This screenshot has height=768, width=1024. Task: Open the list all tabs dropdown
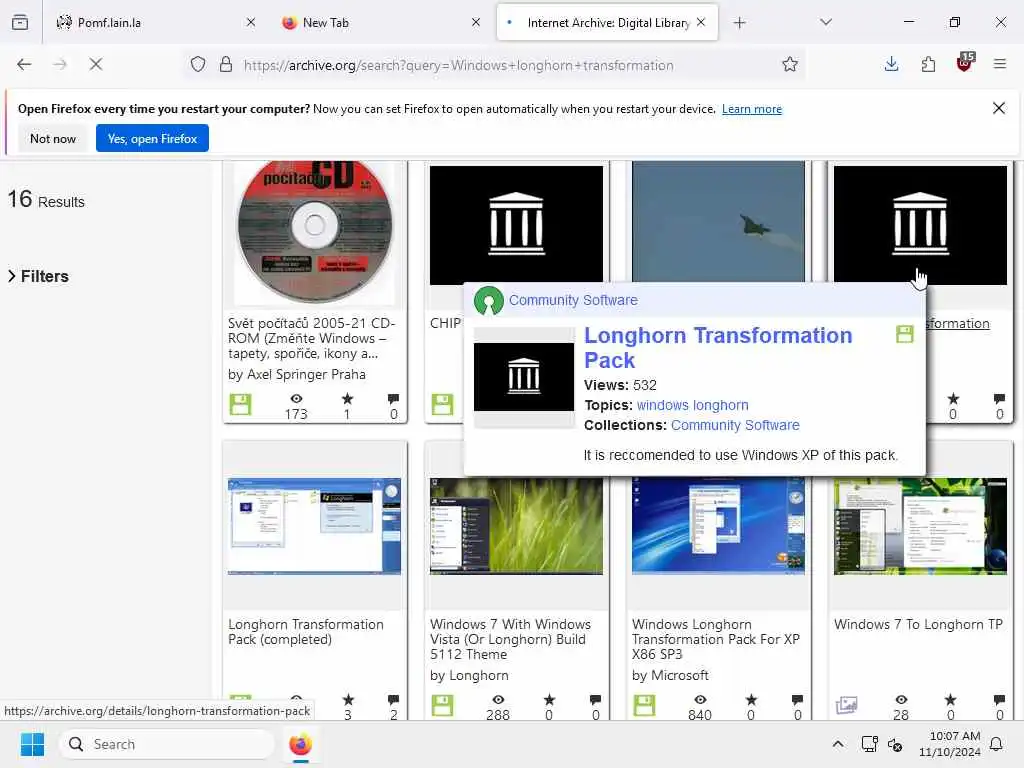pyautogui.click(x=826, y=22)
